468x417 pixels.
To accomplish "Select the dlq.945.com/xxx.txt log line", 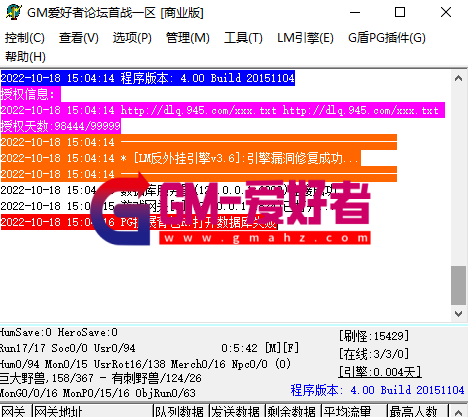I will click(x=223, y=110).
